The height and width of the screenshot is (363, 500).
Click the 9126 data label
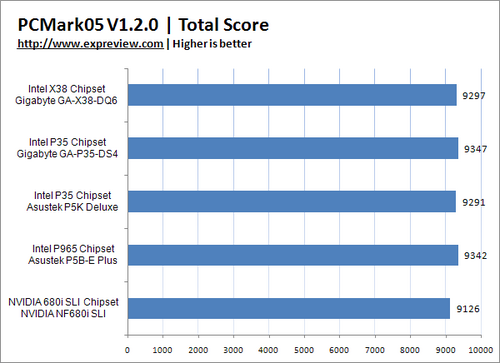coord(468,309)
